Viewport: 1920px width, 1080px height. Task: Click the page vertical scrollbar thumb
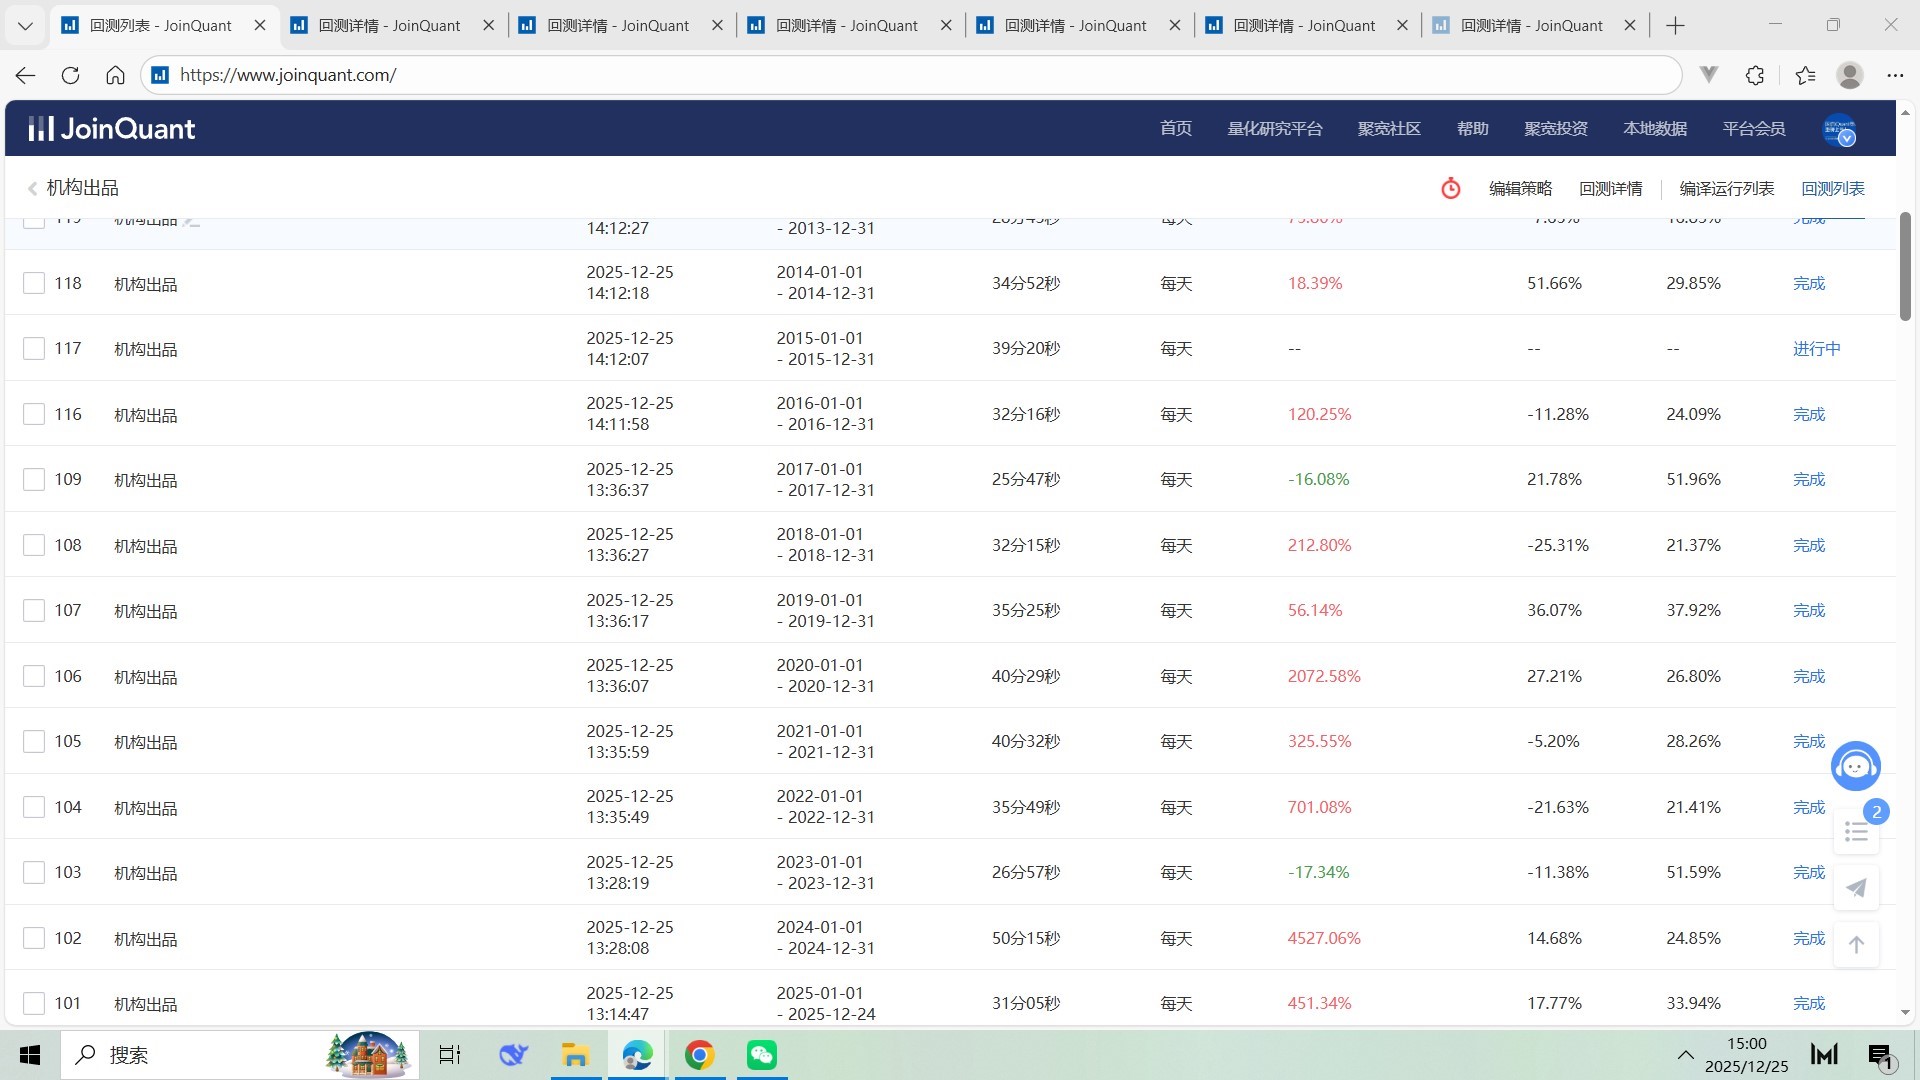click(x=1905, y=266)
